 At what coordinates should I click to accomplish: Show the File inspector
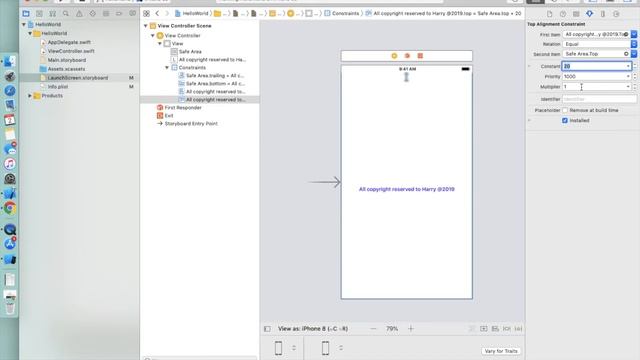point(549,14)
